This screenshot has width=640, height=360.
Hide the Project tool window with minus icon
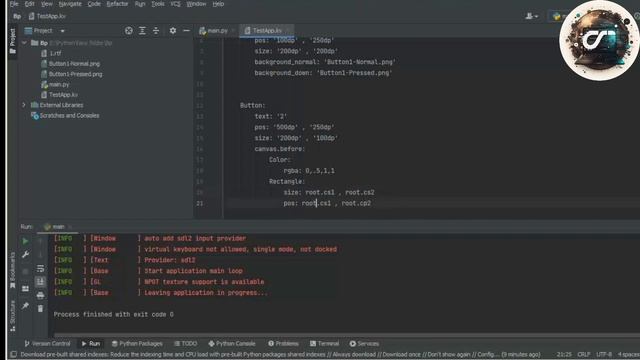(187, 31)
